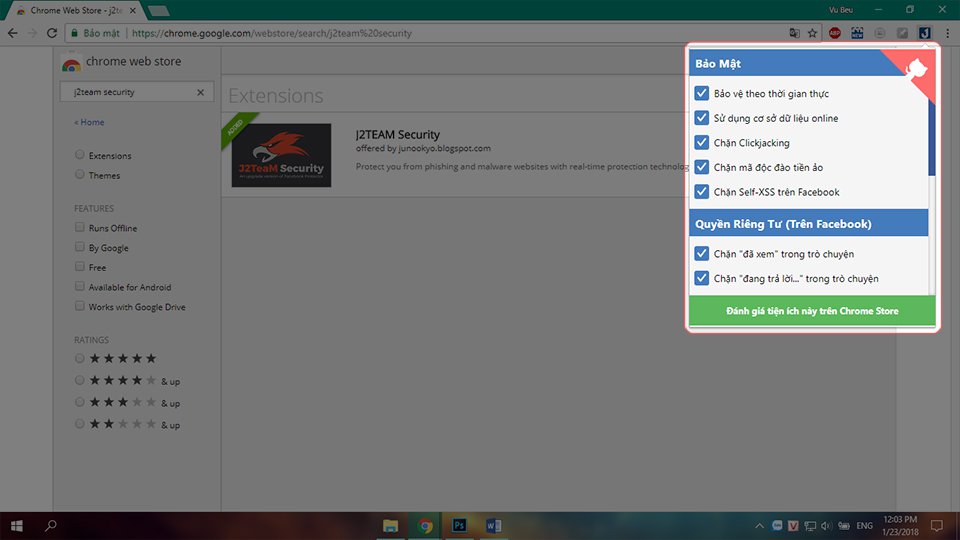The image size is (960, 540).
Task: Switch to Chrome in the taskbar
Action: point(425,525)
